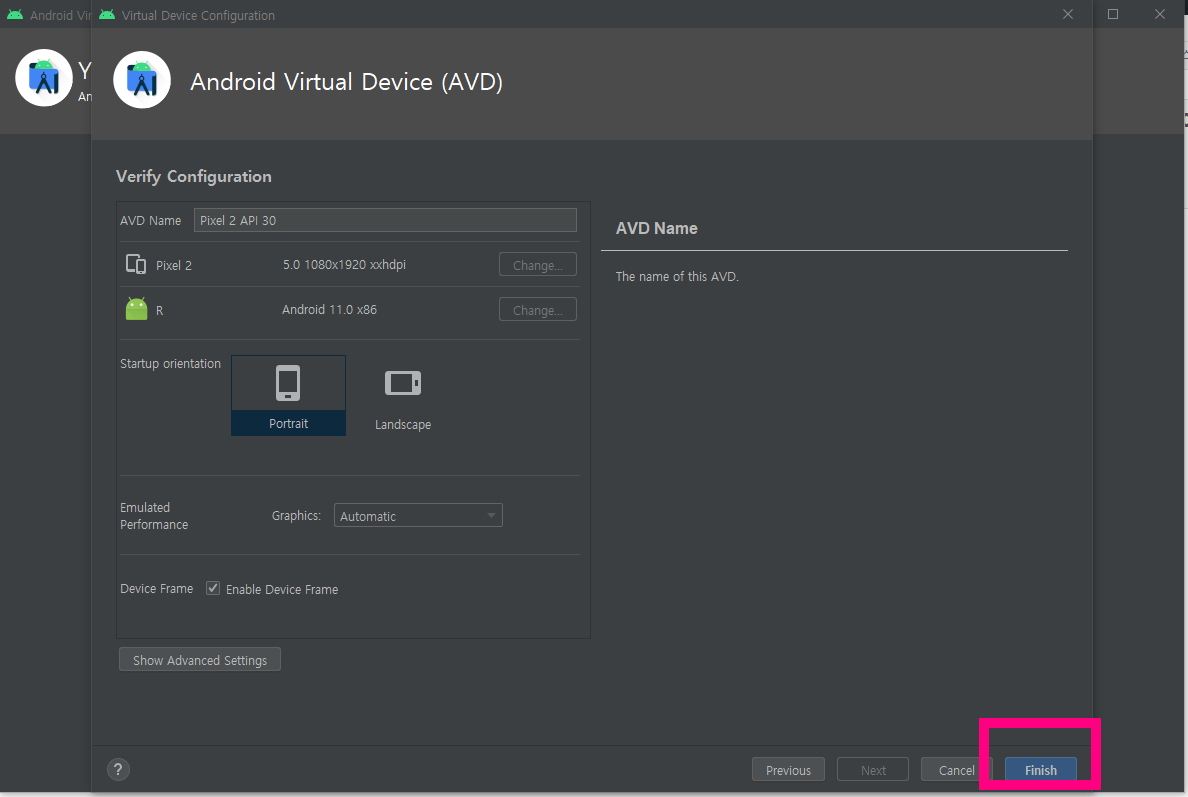Click the Pixel 2 device icon
The image size is (1188, 797).
(x=136, y=264)
